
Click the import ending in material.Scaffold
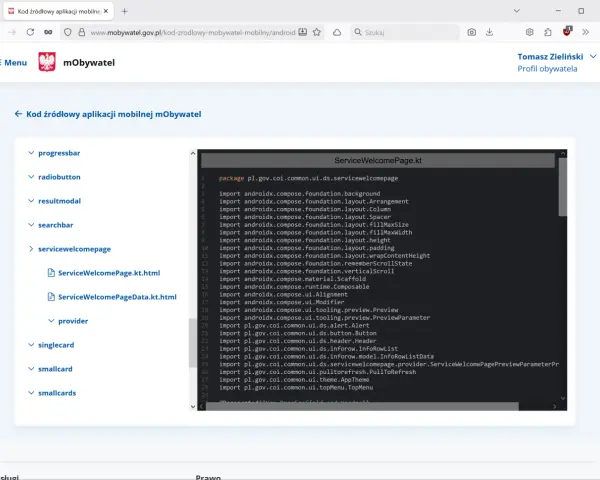(292, 279)
